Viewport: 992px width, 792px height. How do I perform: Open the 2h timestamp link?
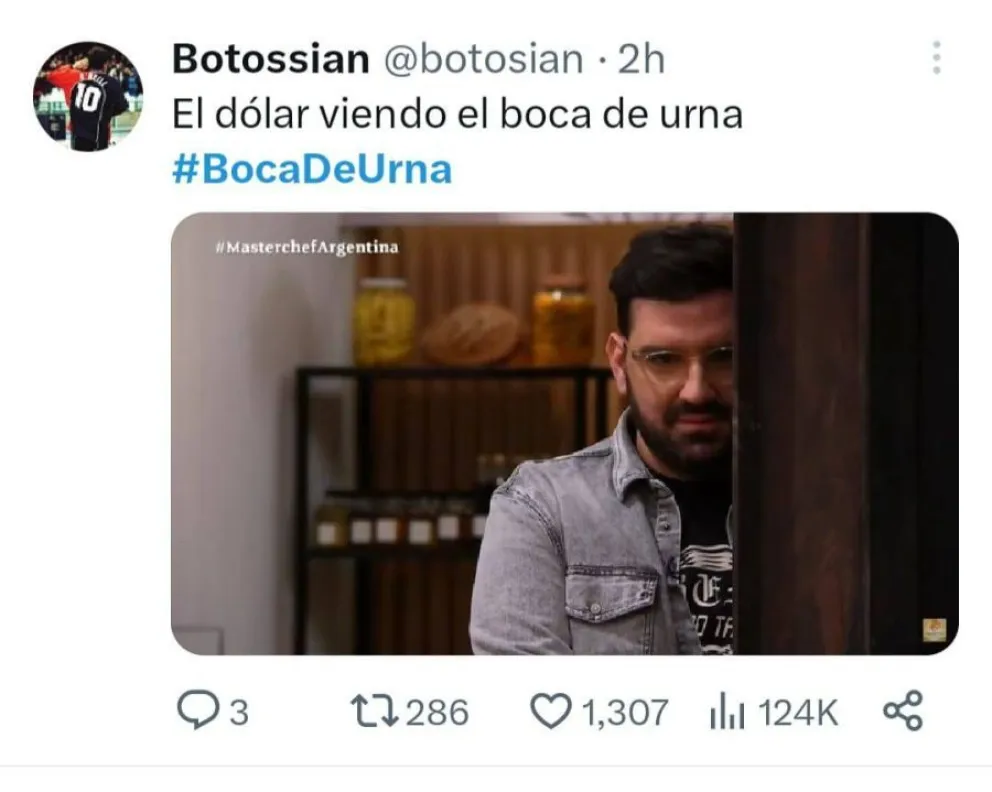(641, 59)
